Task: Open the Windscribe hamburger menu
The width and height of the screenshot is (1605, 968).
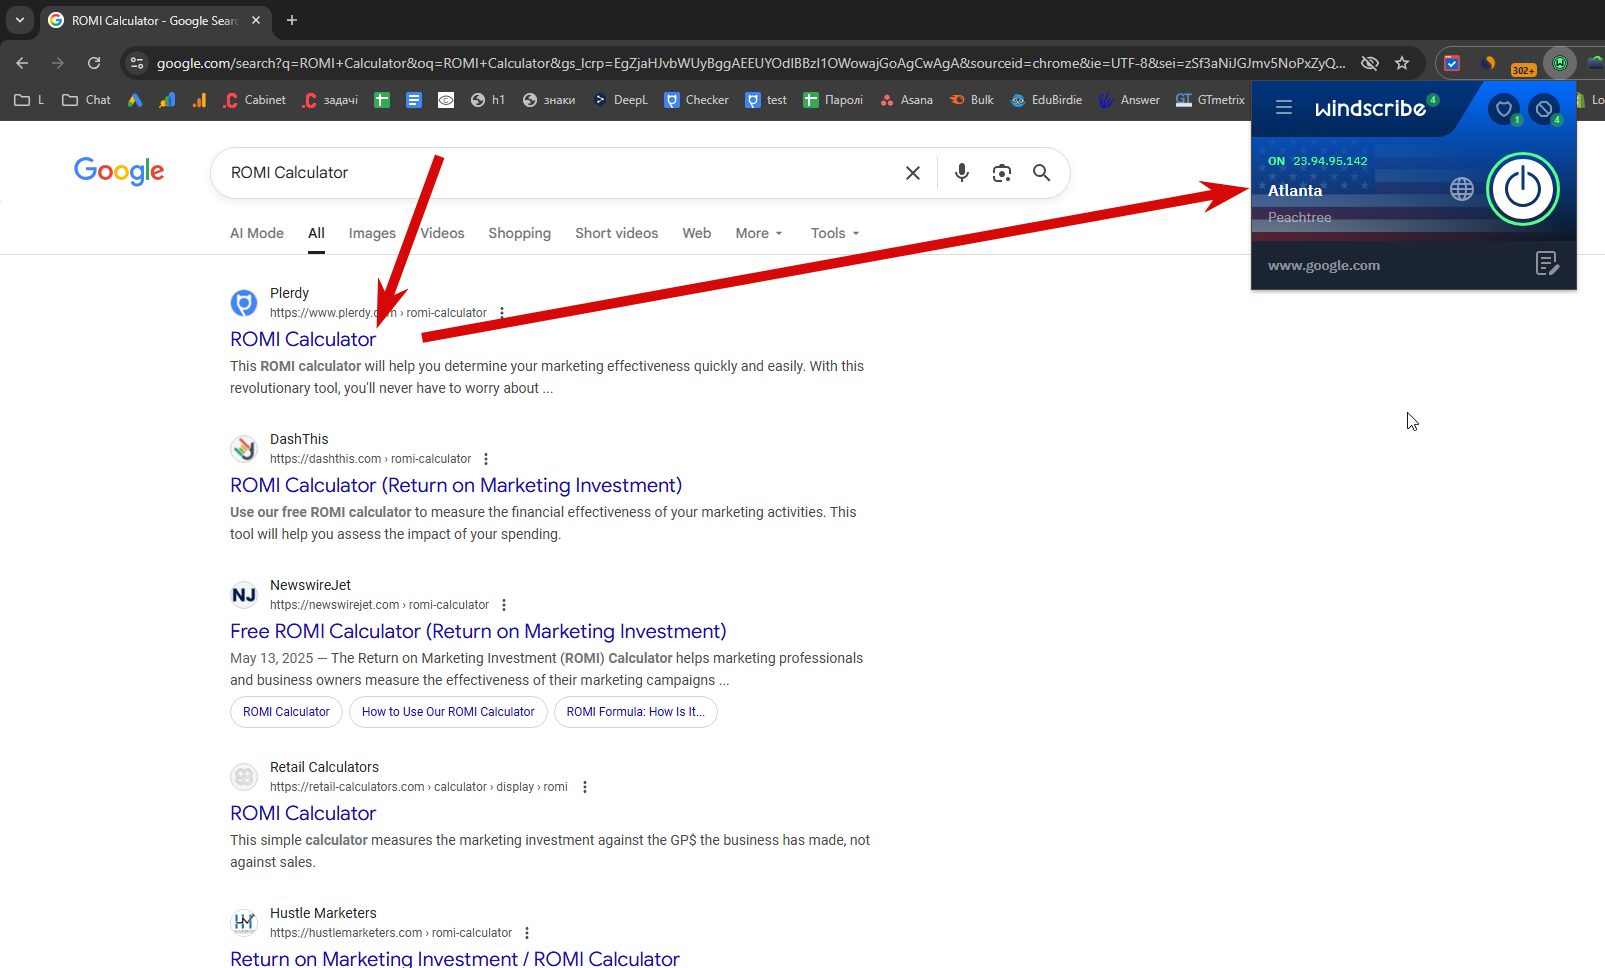Action: [x=1284, y=107]
